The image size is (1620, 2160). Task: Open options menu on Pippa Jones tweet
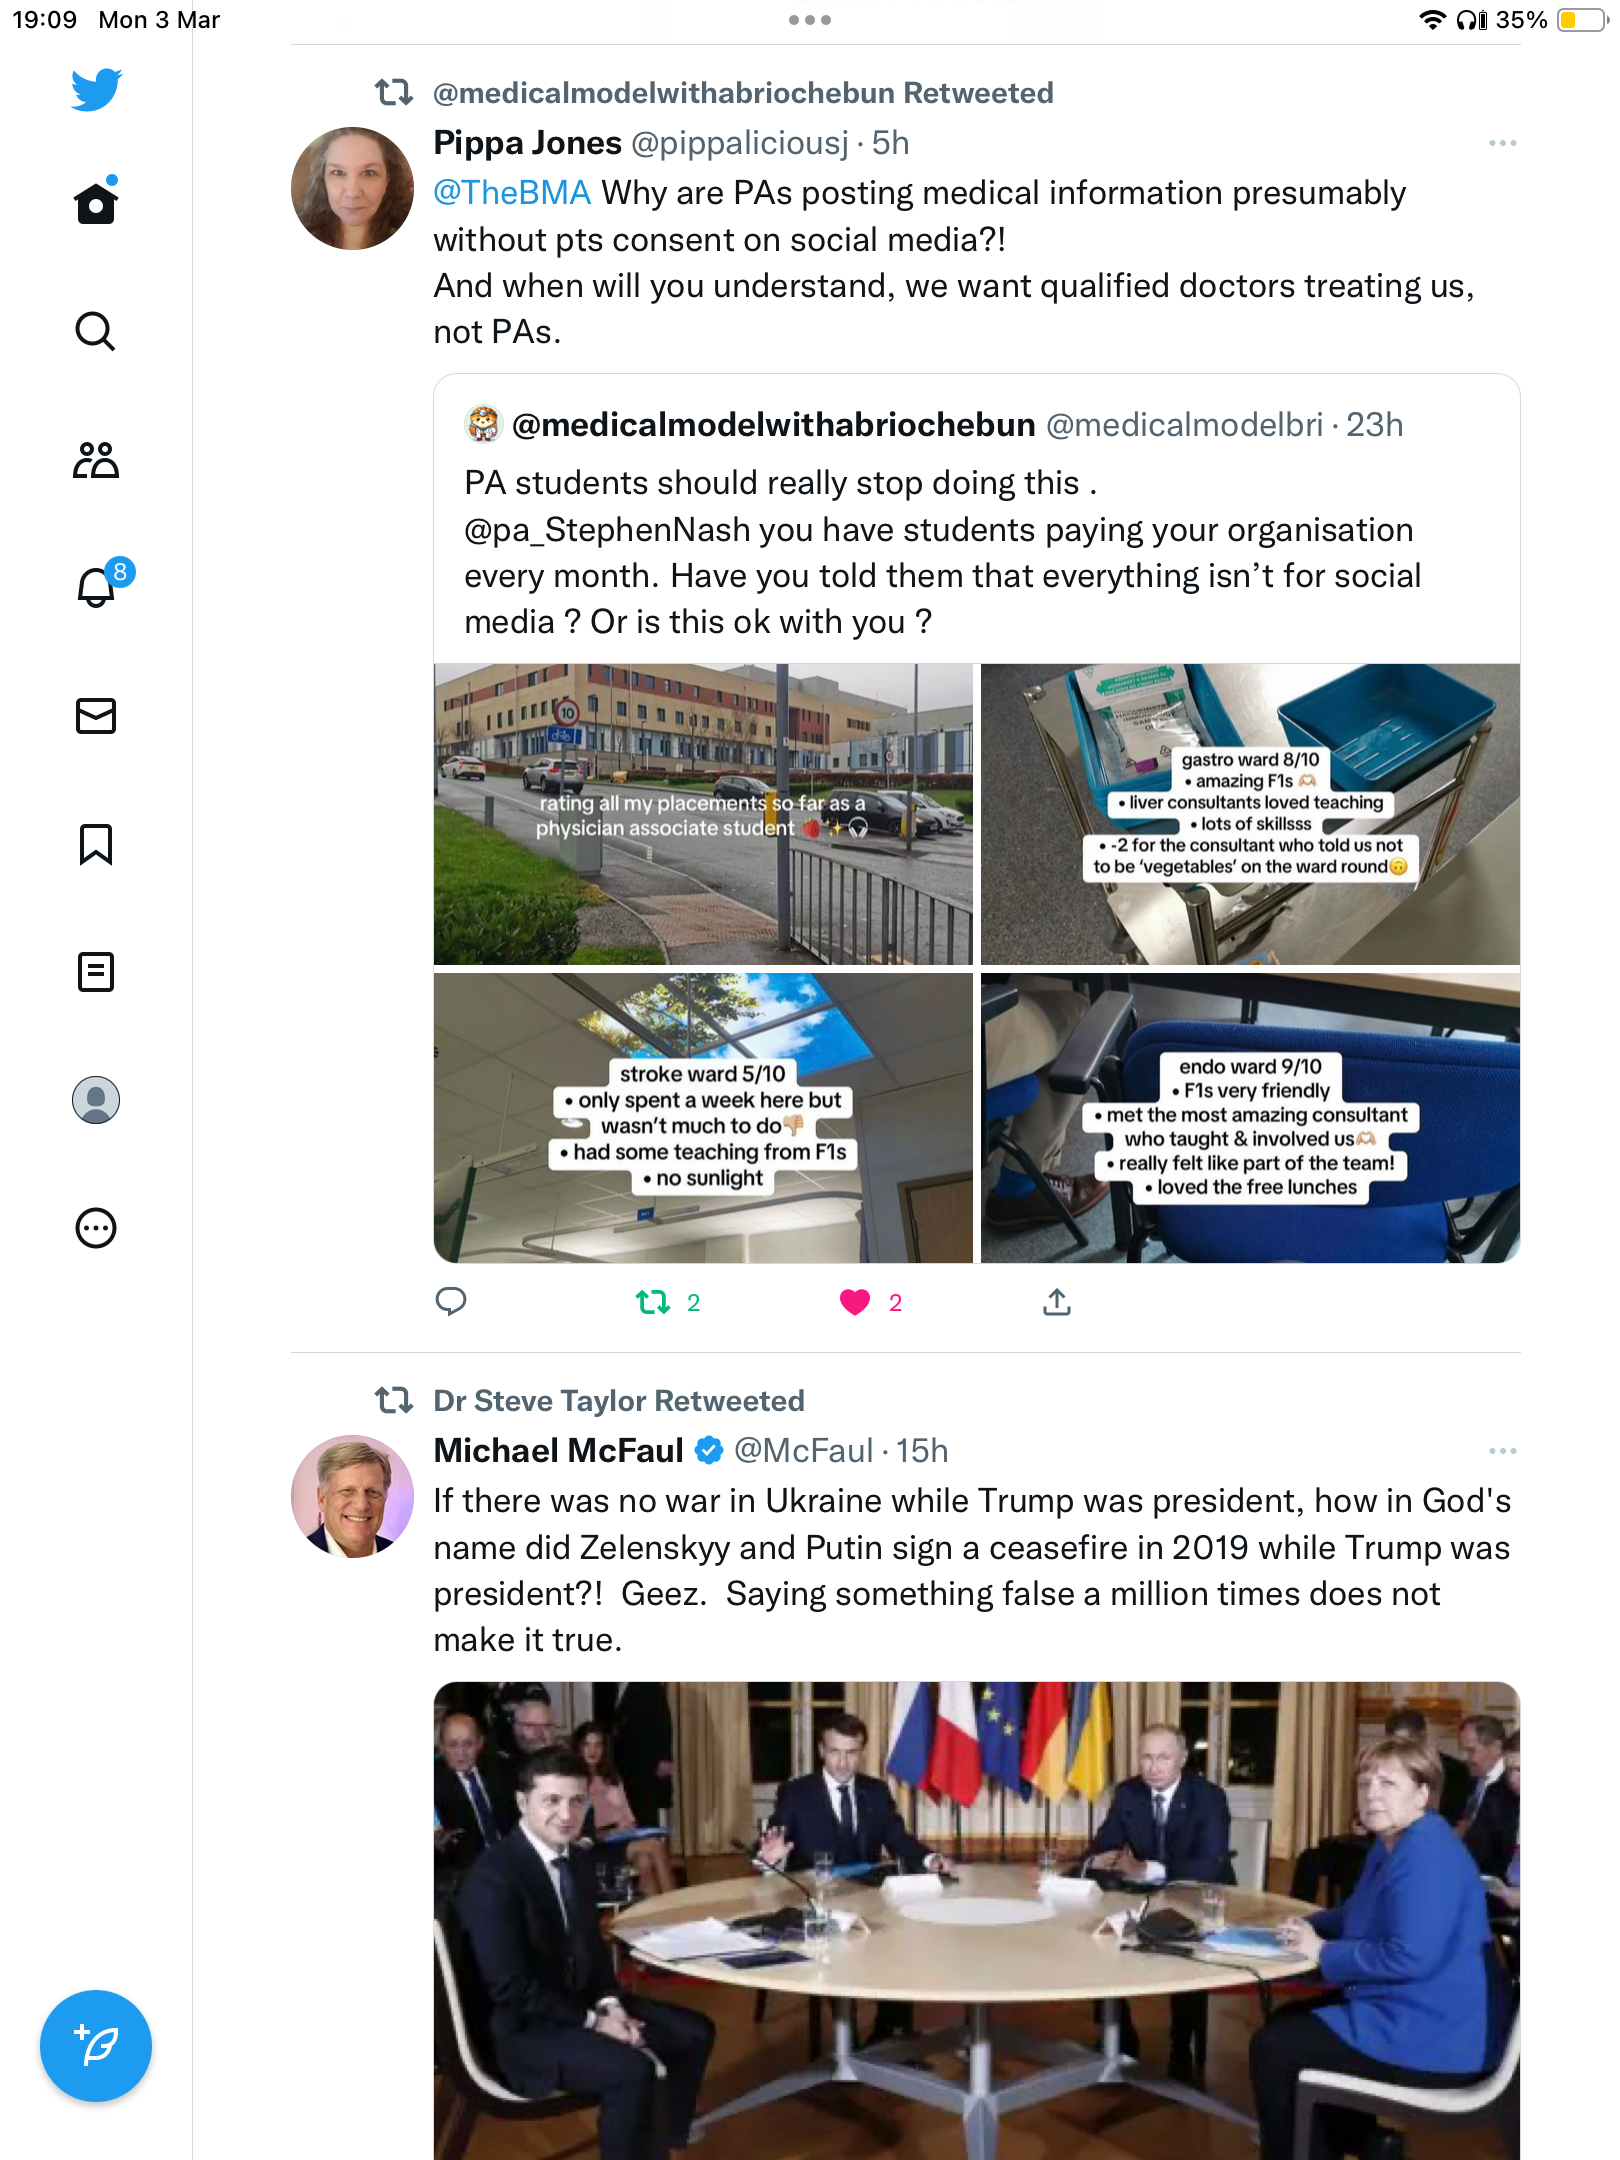[x=1502, y=143]
